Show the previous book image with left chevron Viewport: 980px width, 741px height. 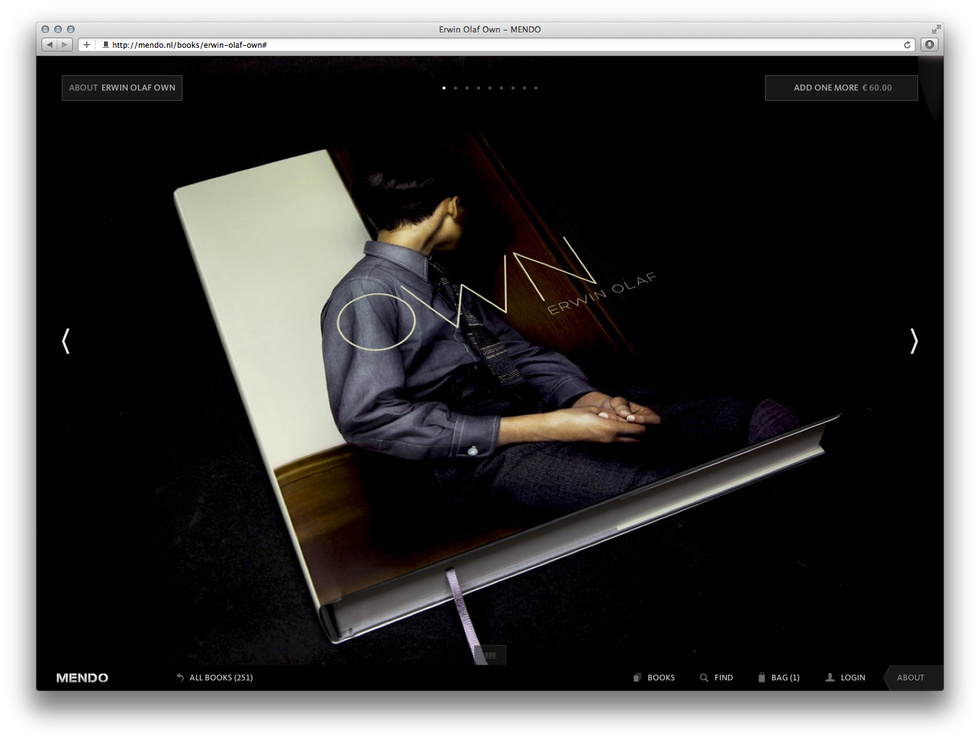(66, 341)
